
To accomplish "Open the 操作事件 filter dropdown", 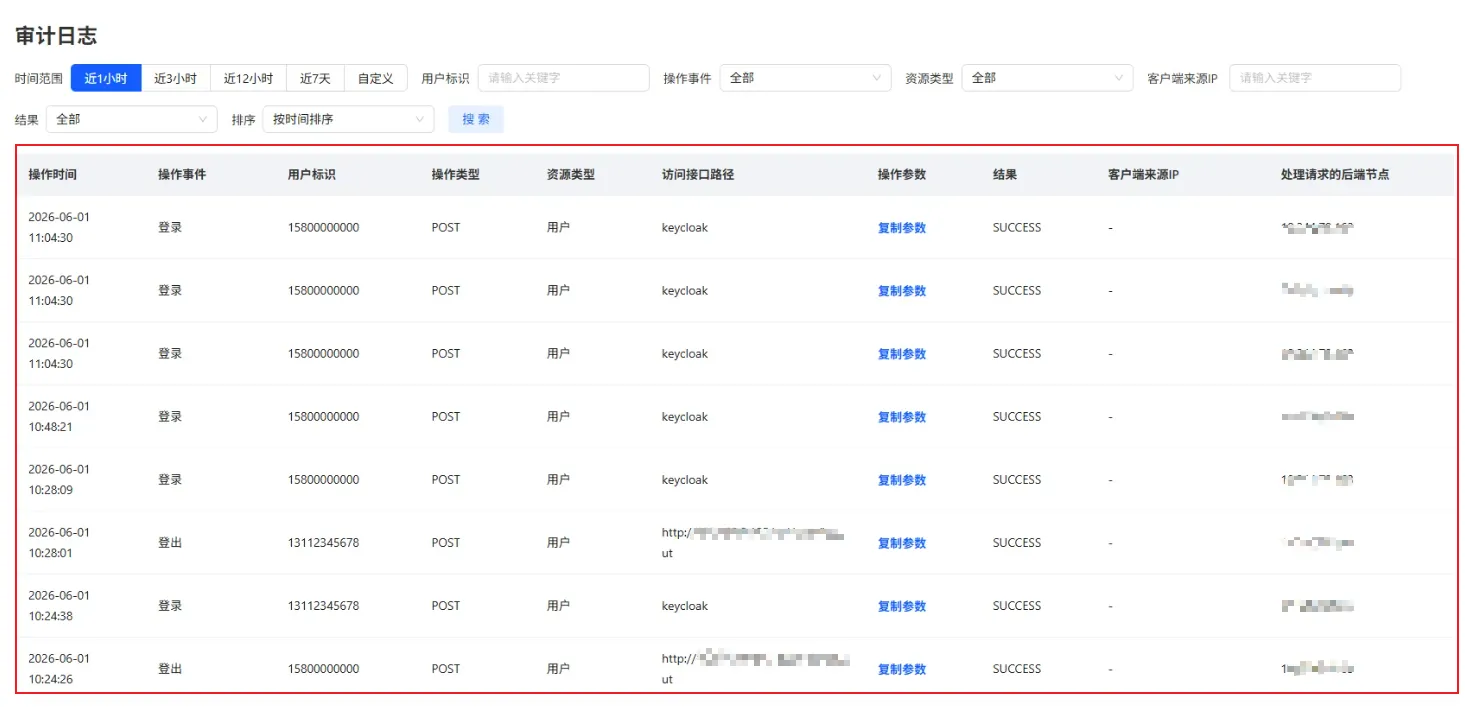I will pos(805,78).
